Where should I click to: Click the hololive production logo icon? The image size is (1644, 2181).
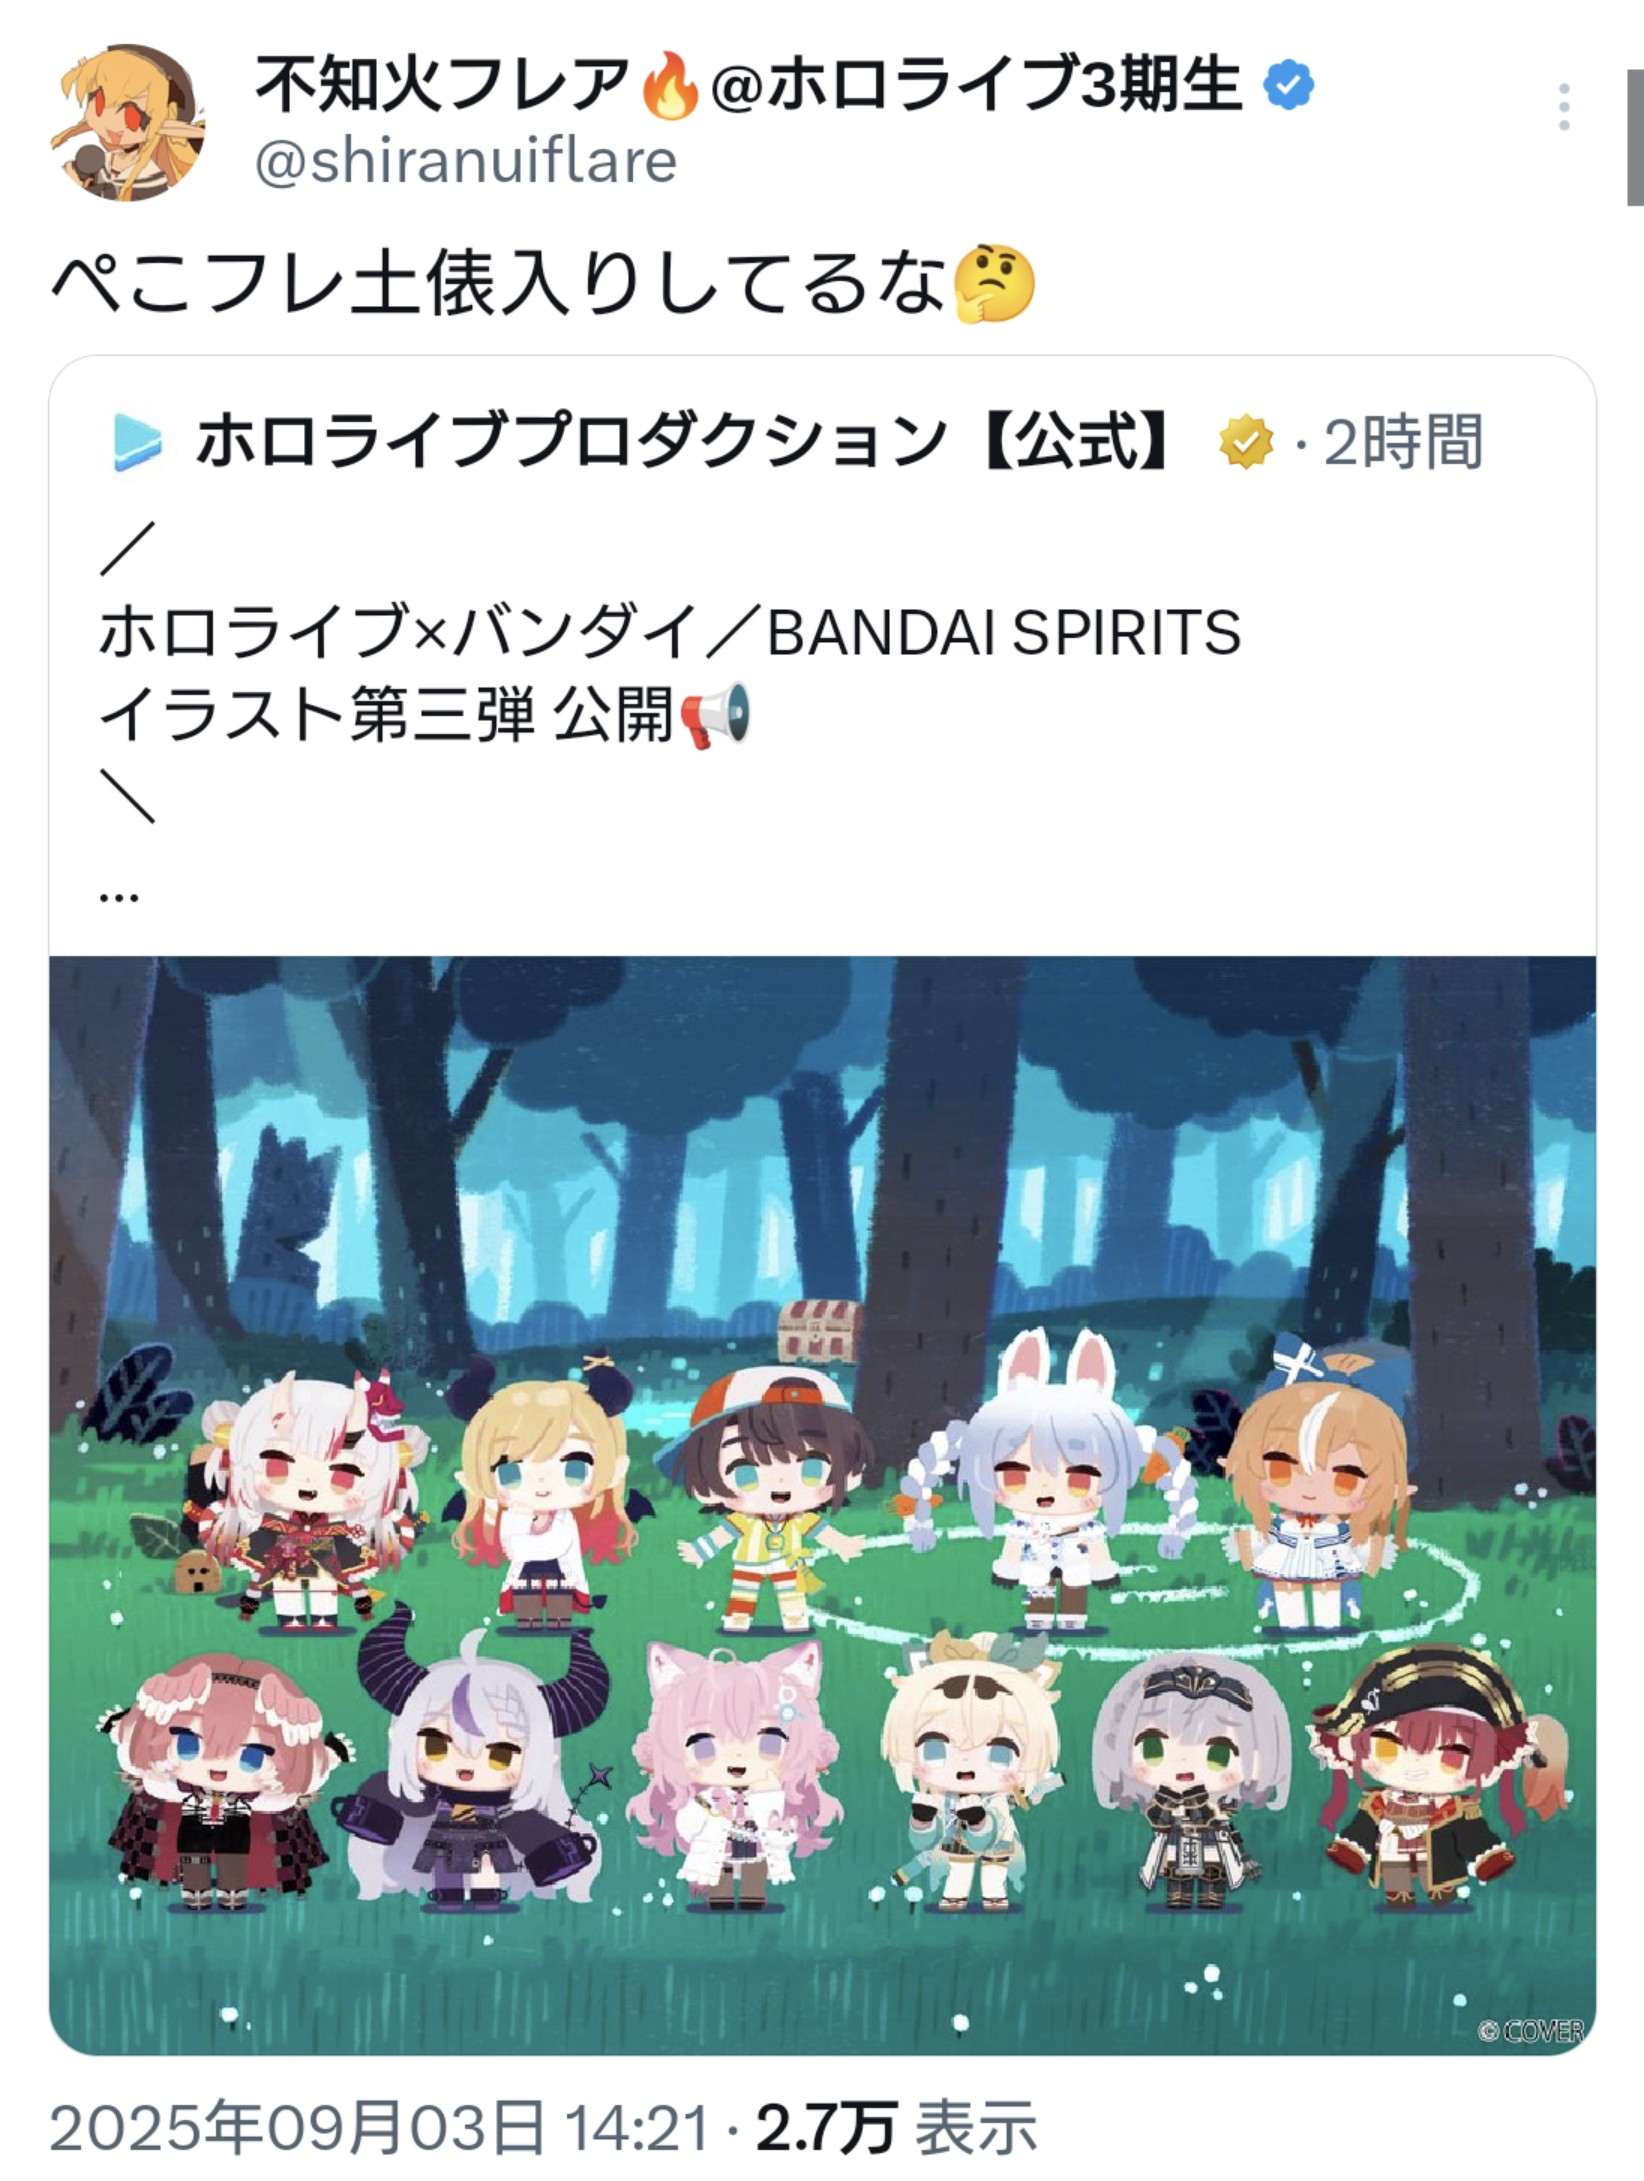136,441
